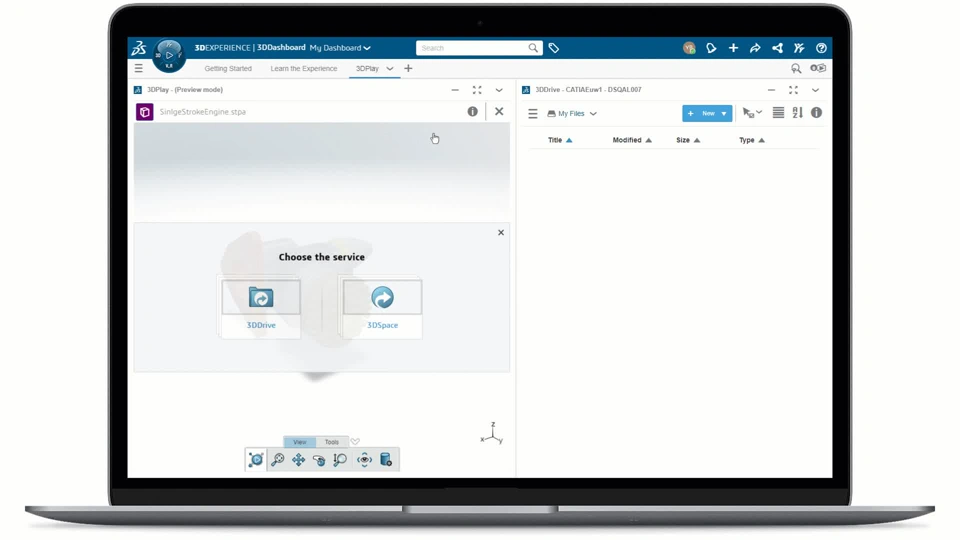Open the tag (6WTags) icon

click(553, 48)
